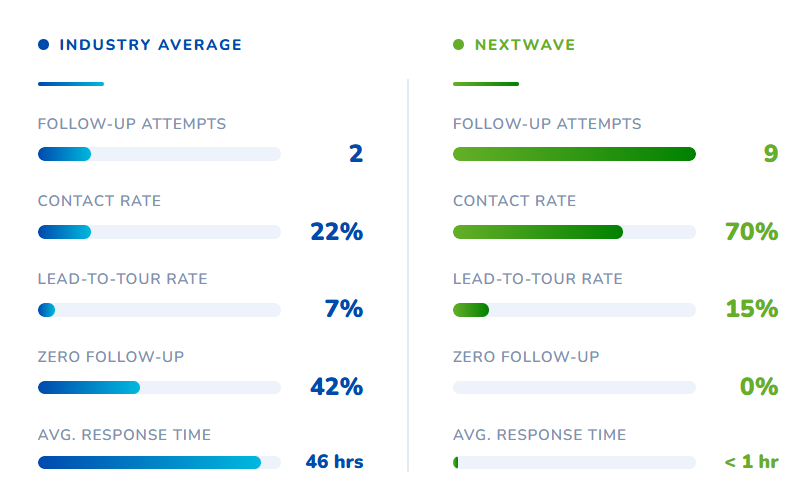
Task: Select the Industry Average heading
Action: [151, 45]
